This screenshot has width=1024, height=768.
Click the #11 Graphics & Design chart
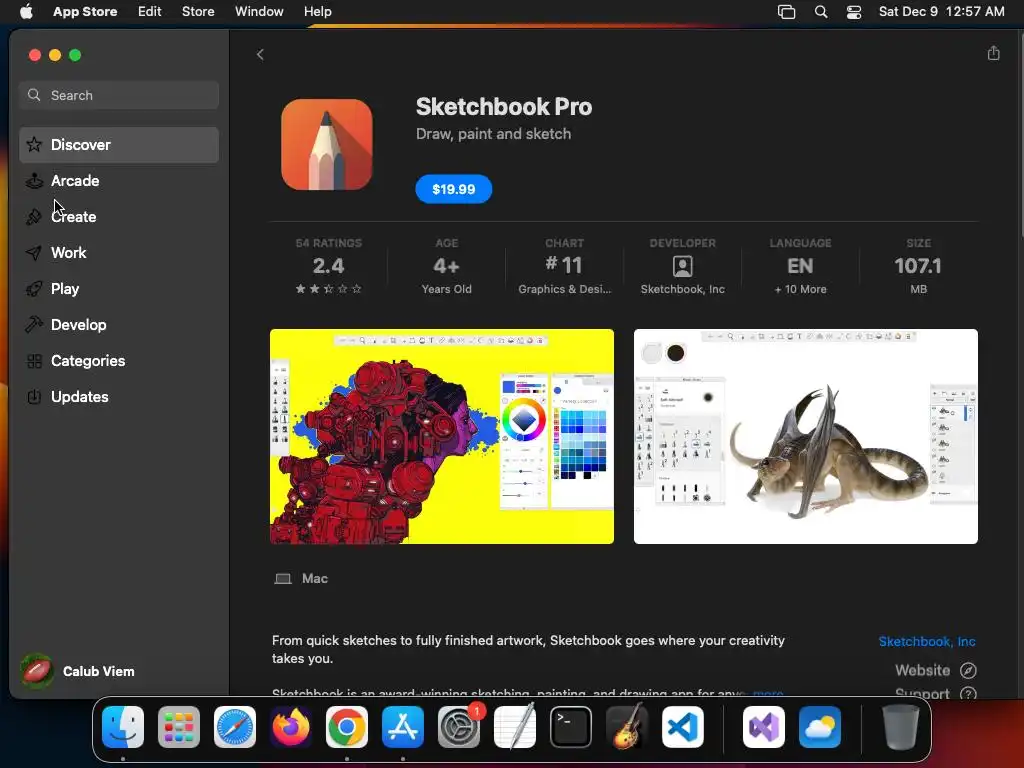point(565,266)
